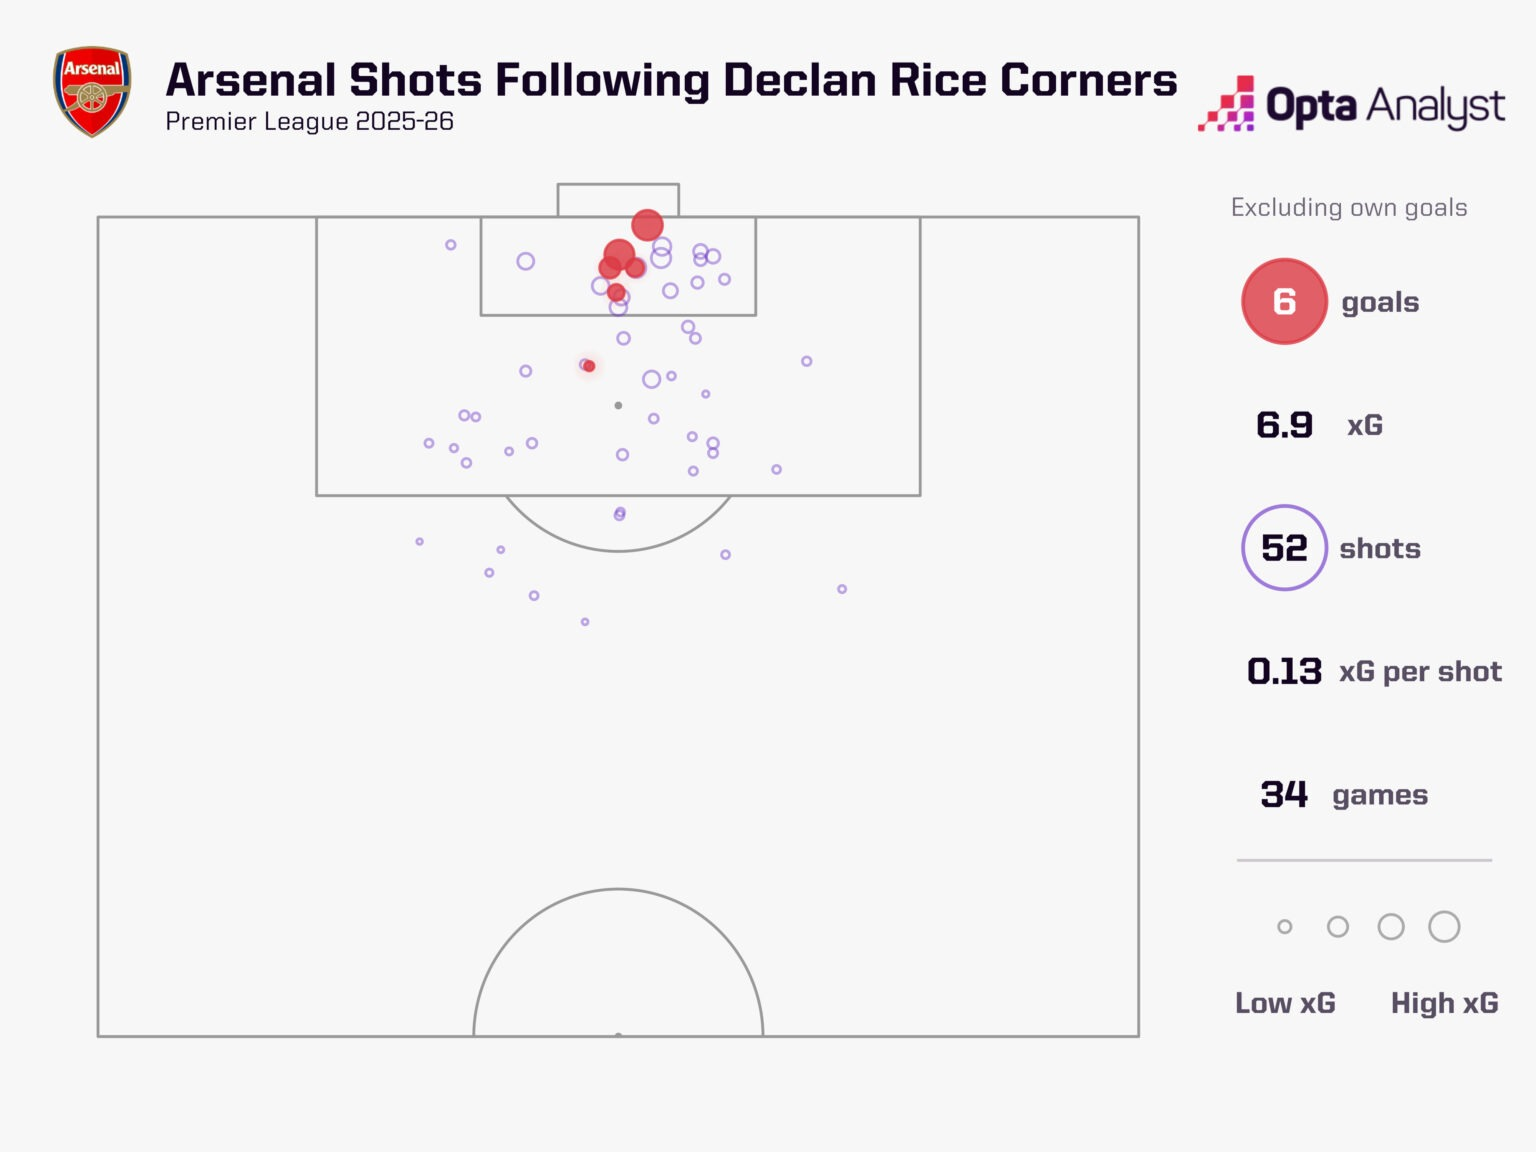Click the Opta Analyst logo
Viewport: 1536px width, 1152px height.
pos(1352,105)
